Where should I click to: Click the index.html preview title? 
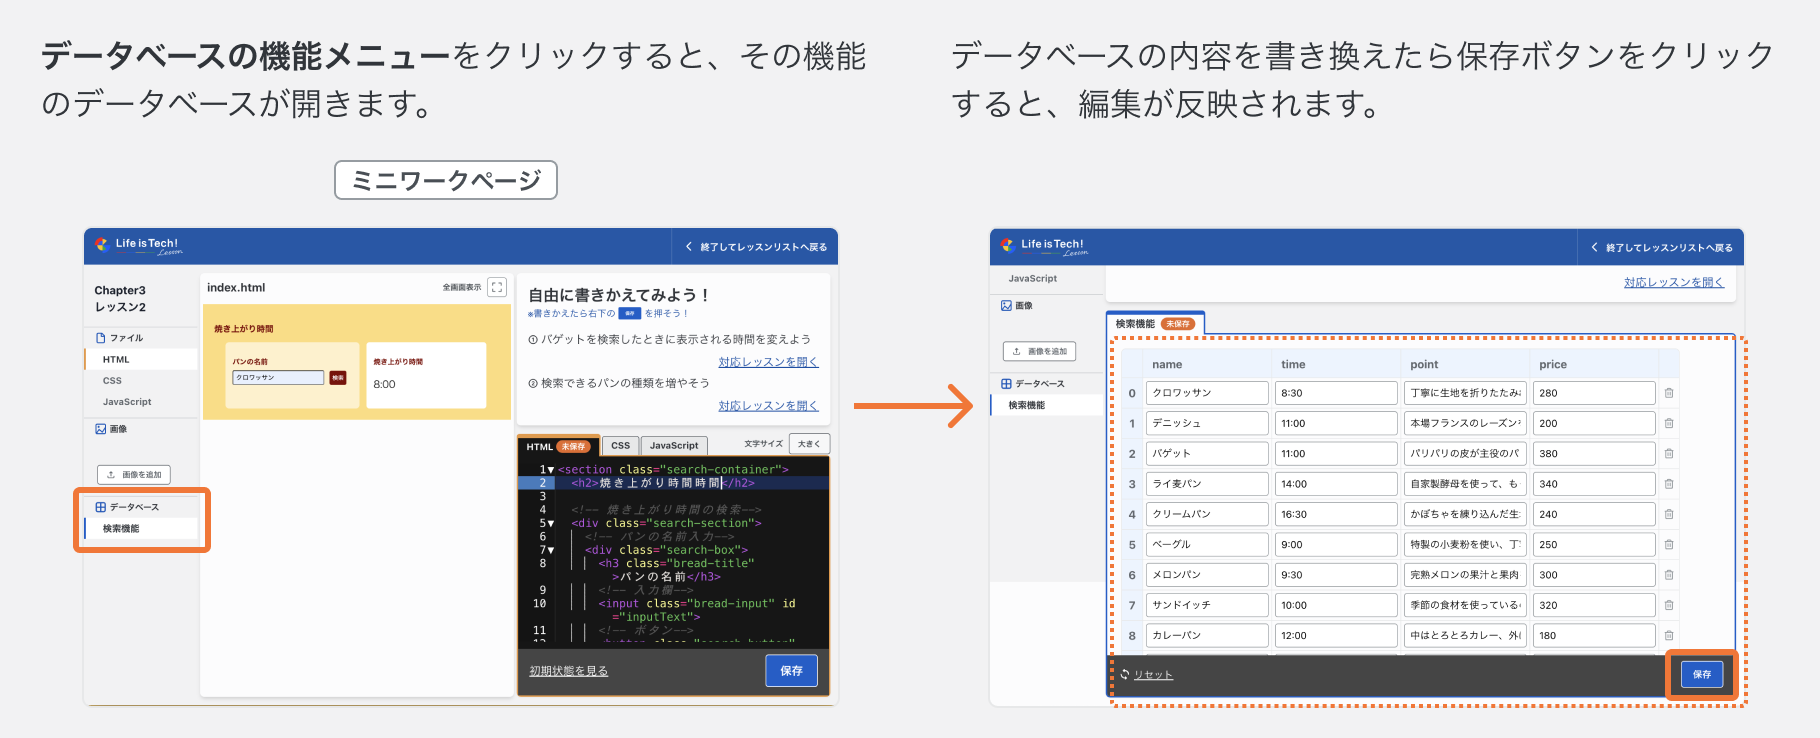point(236,288)
